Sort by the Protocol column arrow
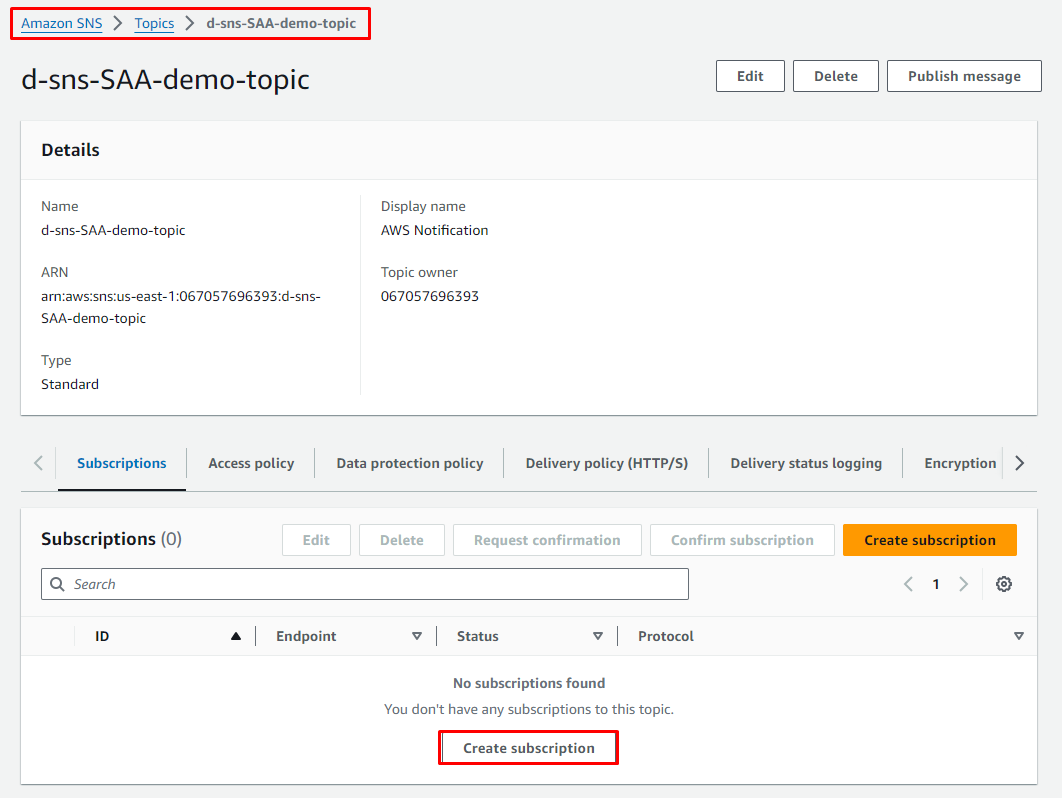Viewport: 1062px width, 798px height. tap(1018, 636)
